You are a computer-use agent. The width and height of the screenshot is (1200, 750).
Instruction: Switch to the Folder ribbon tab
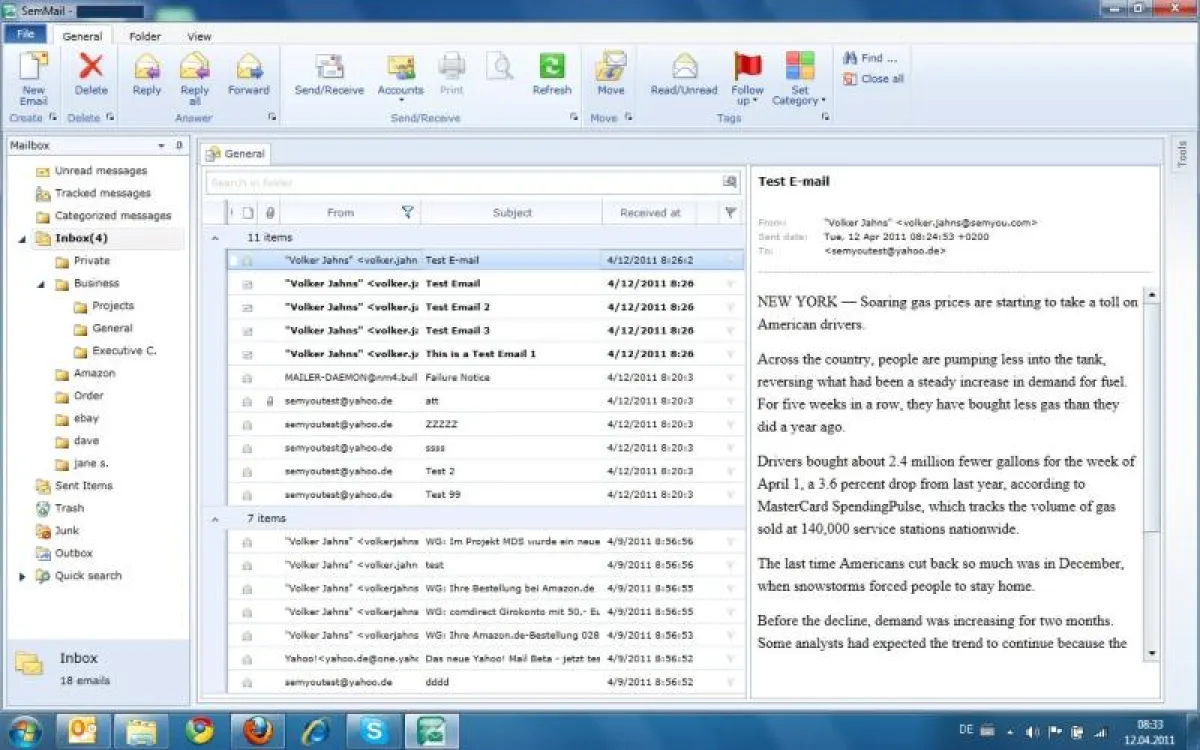pos(145,35)
